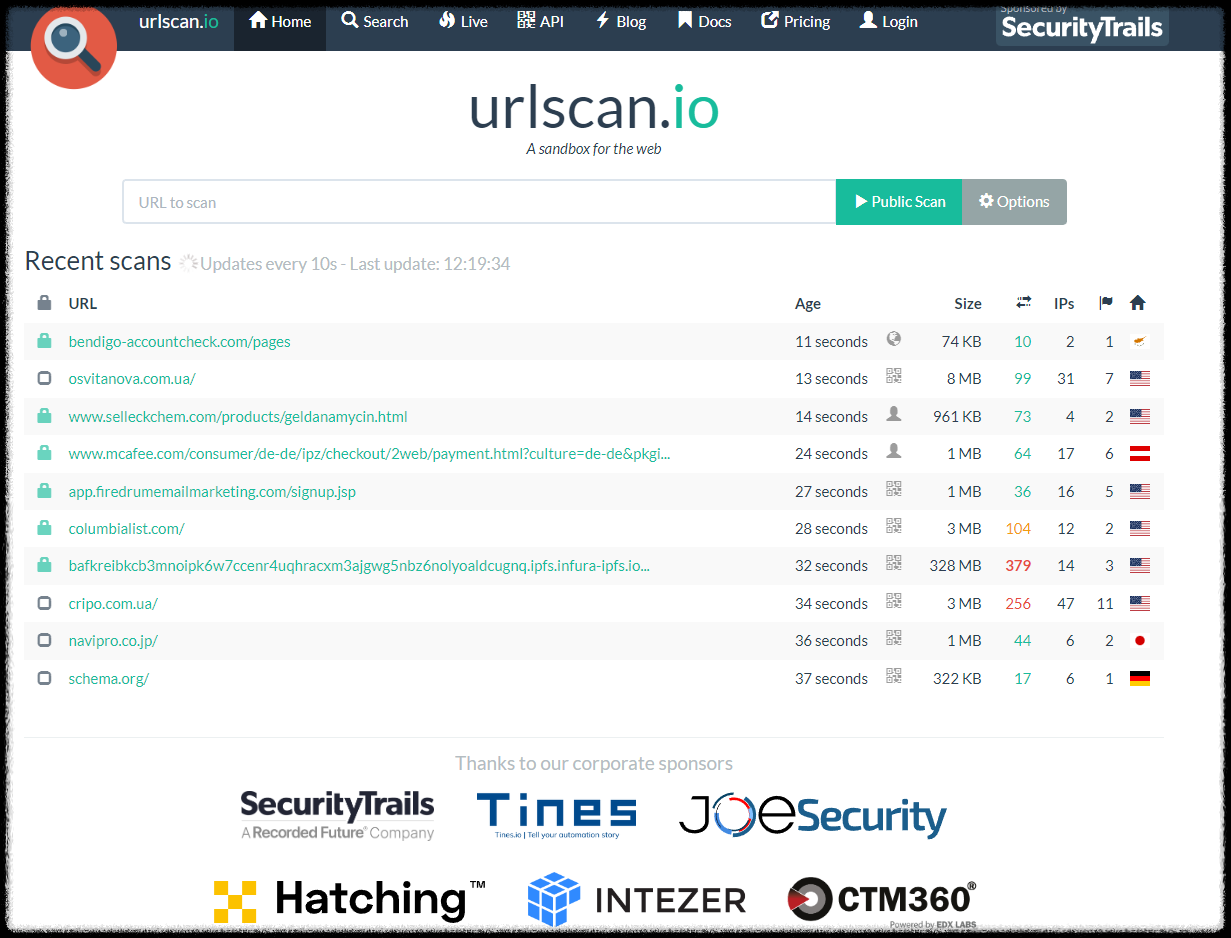Open the mcafee.com checkout payment scan
1231x938 pixels.
(x=369, y=454)
